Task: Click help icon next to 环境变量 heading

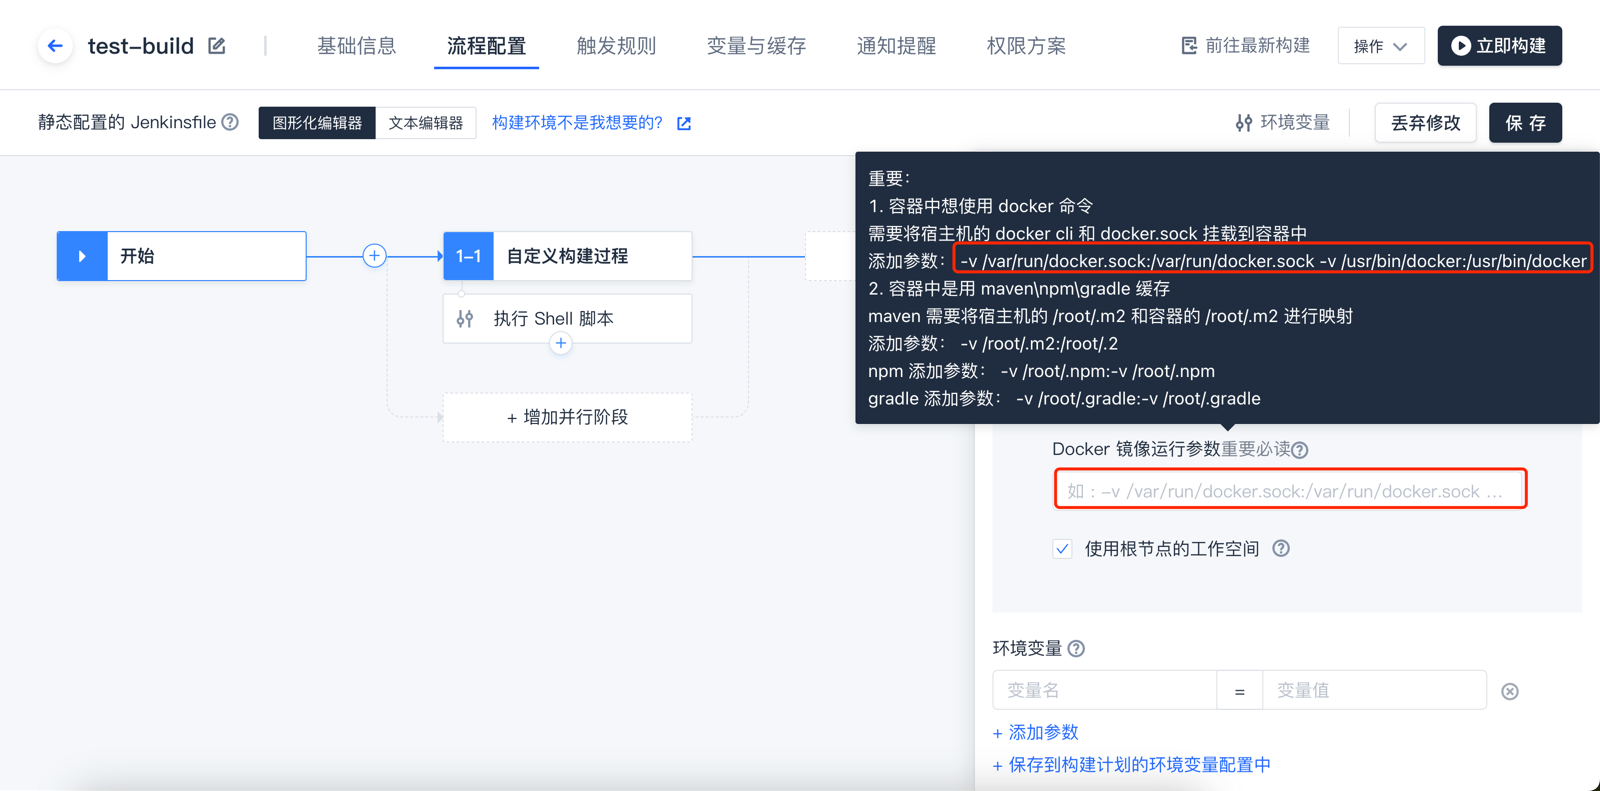Action: 1076,649
